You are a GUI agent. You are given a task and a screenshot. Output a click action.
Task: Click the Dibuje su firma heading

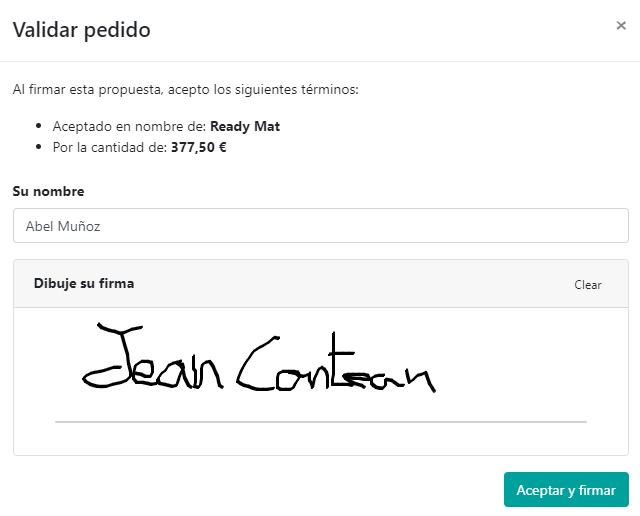pyautogui.click(x=84, y=284)
